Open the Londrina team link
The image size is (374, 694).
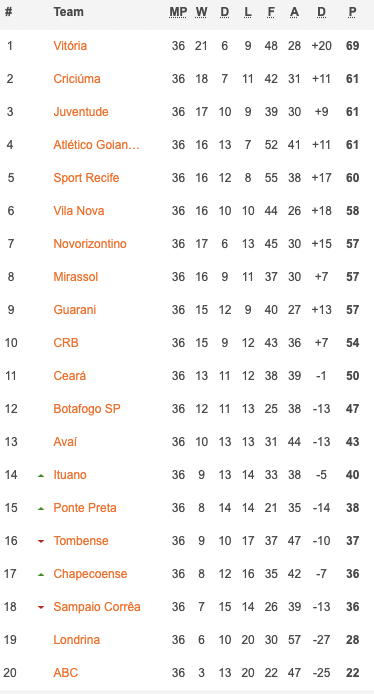tap(77, 640)
